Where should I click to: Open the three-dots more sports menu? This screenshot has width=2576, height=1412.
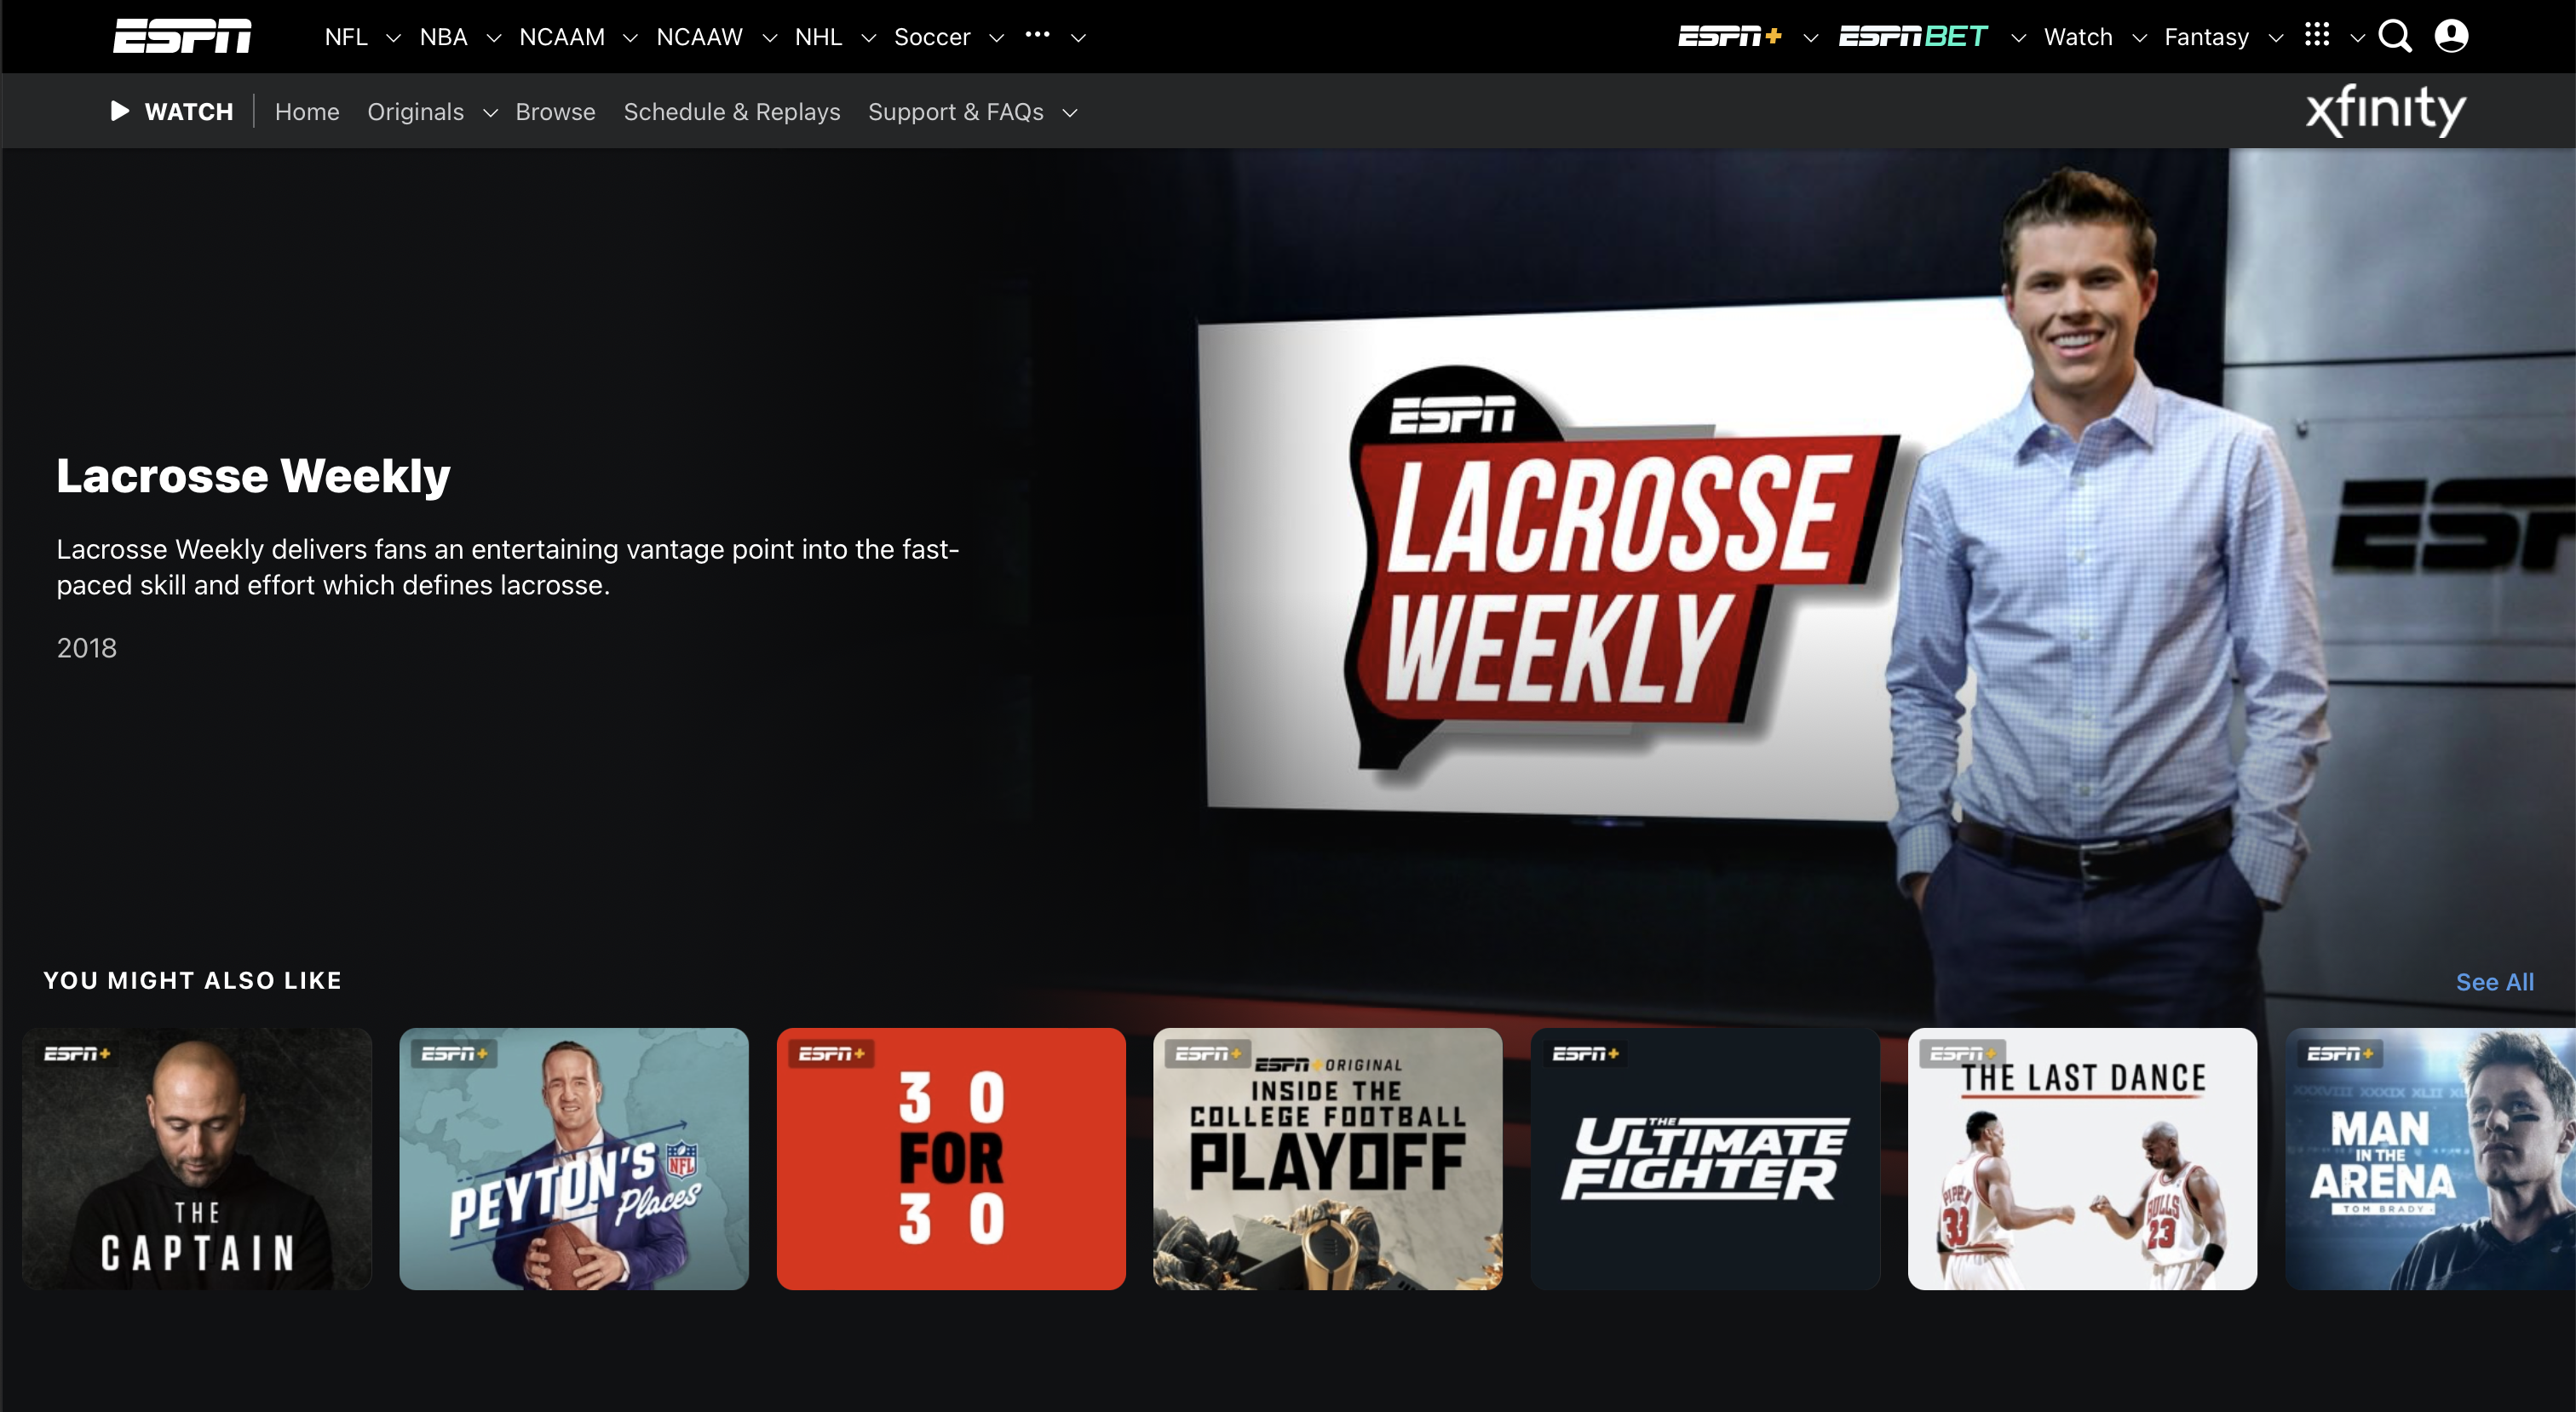tap(1037, 35)
